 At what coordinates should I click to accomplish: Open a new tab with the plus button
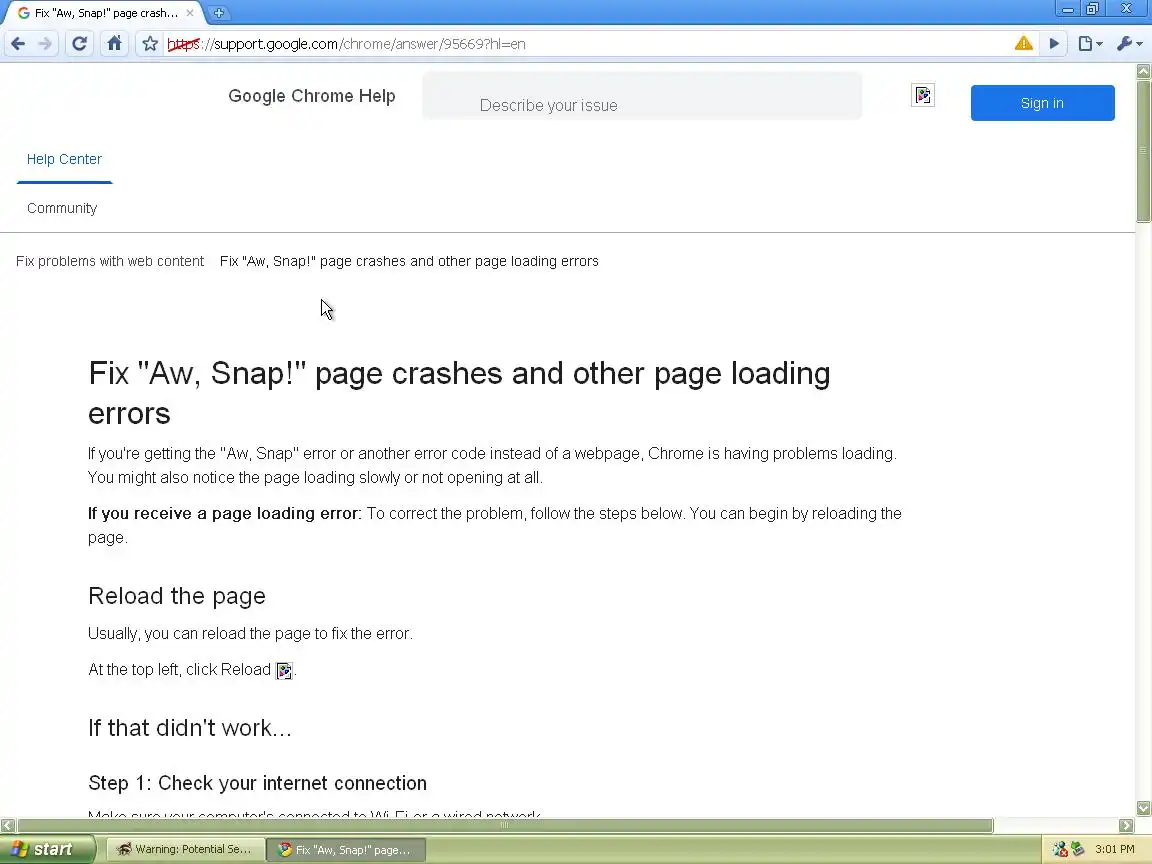tap(218, 12)
